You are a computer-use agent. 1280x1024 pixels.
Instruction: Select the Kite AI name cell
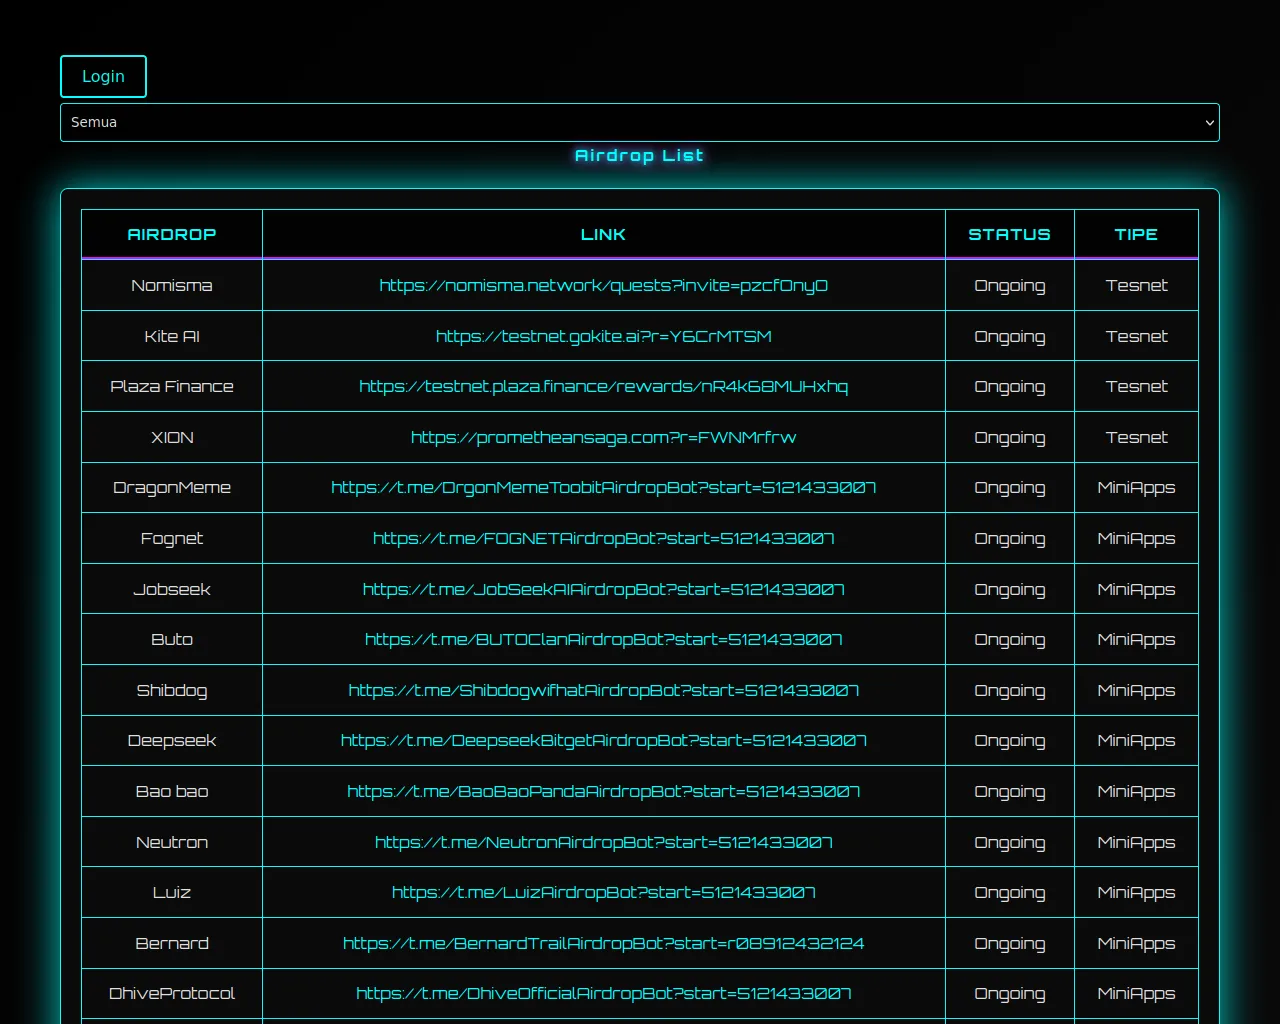[x=172, y=336]
